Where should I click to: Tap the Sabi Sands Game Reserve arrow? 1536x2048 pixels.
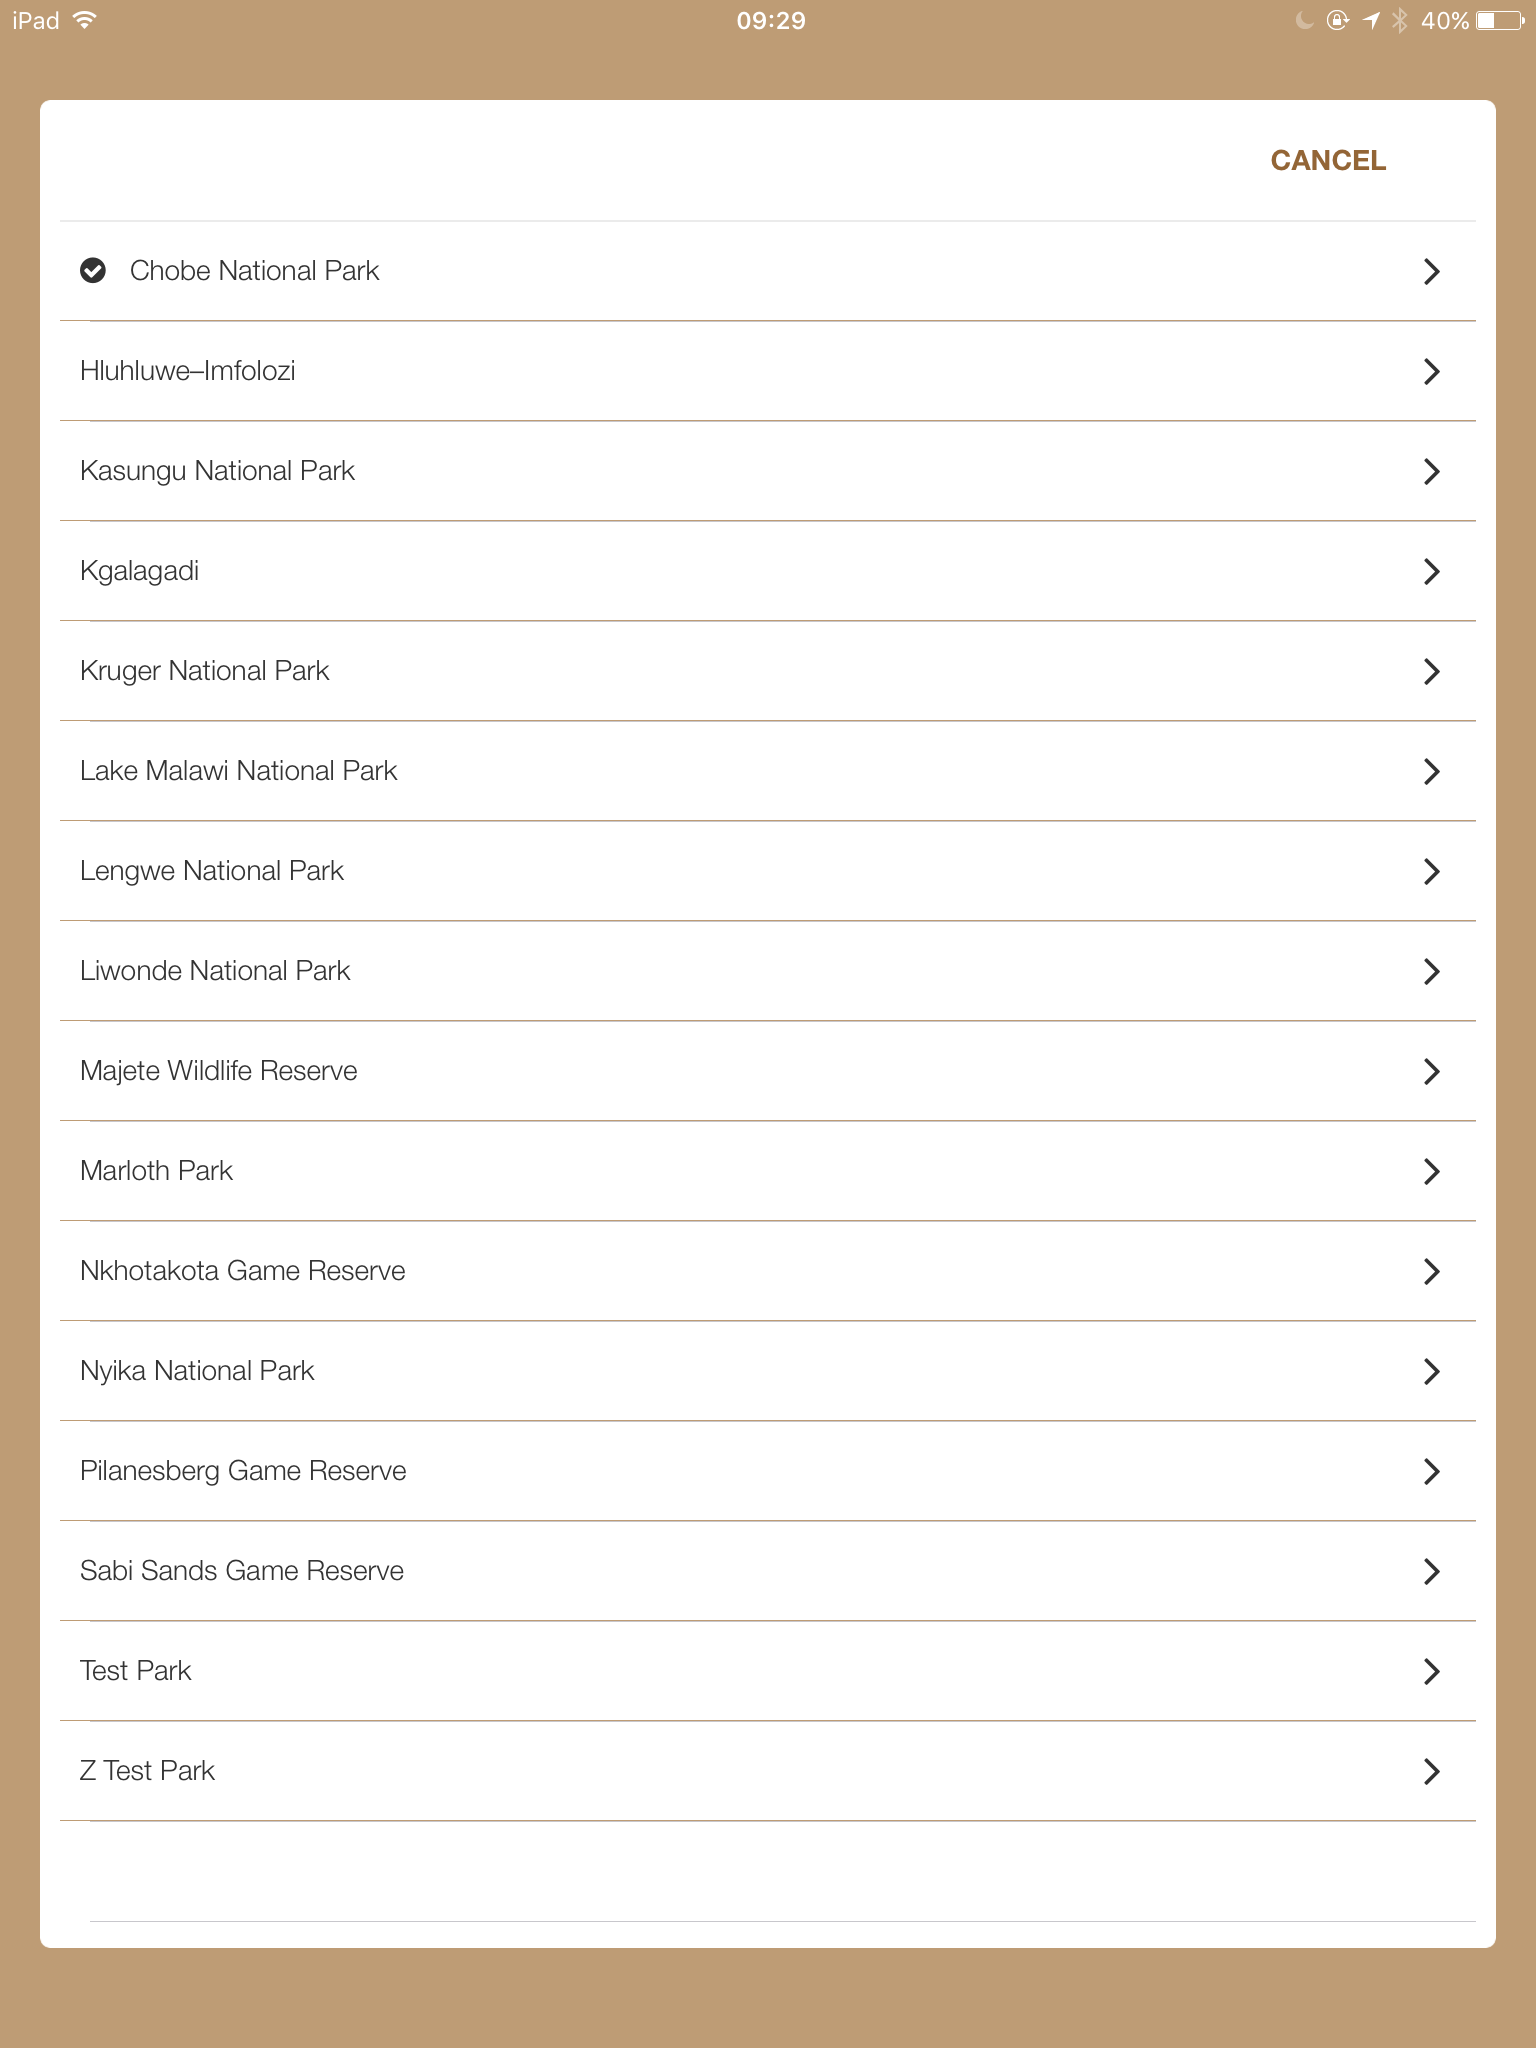1431,1571
